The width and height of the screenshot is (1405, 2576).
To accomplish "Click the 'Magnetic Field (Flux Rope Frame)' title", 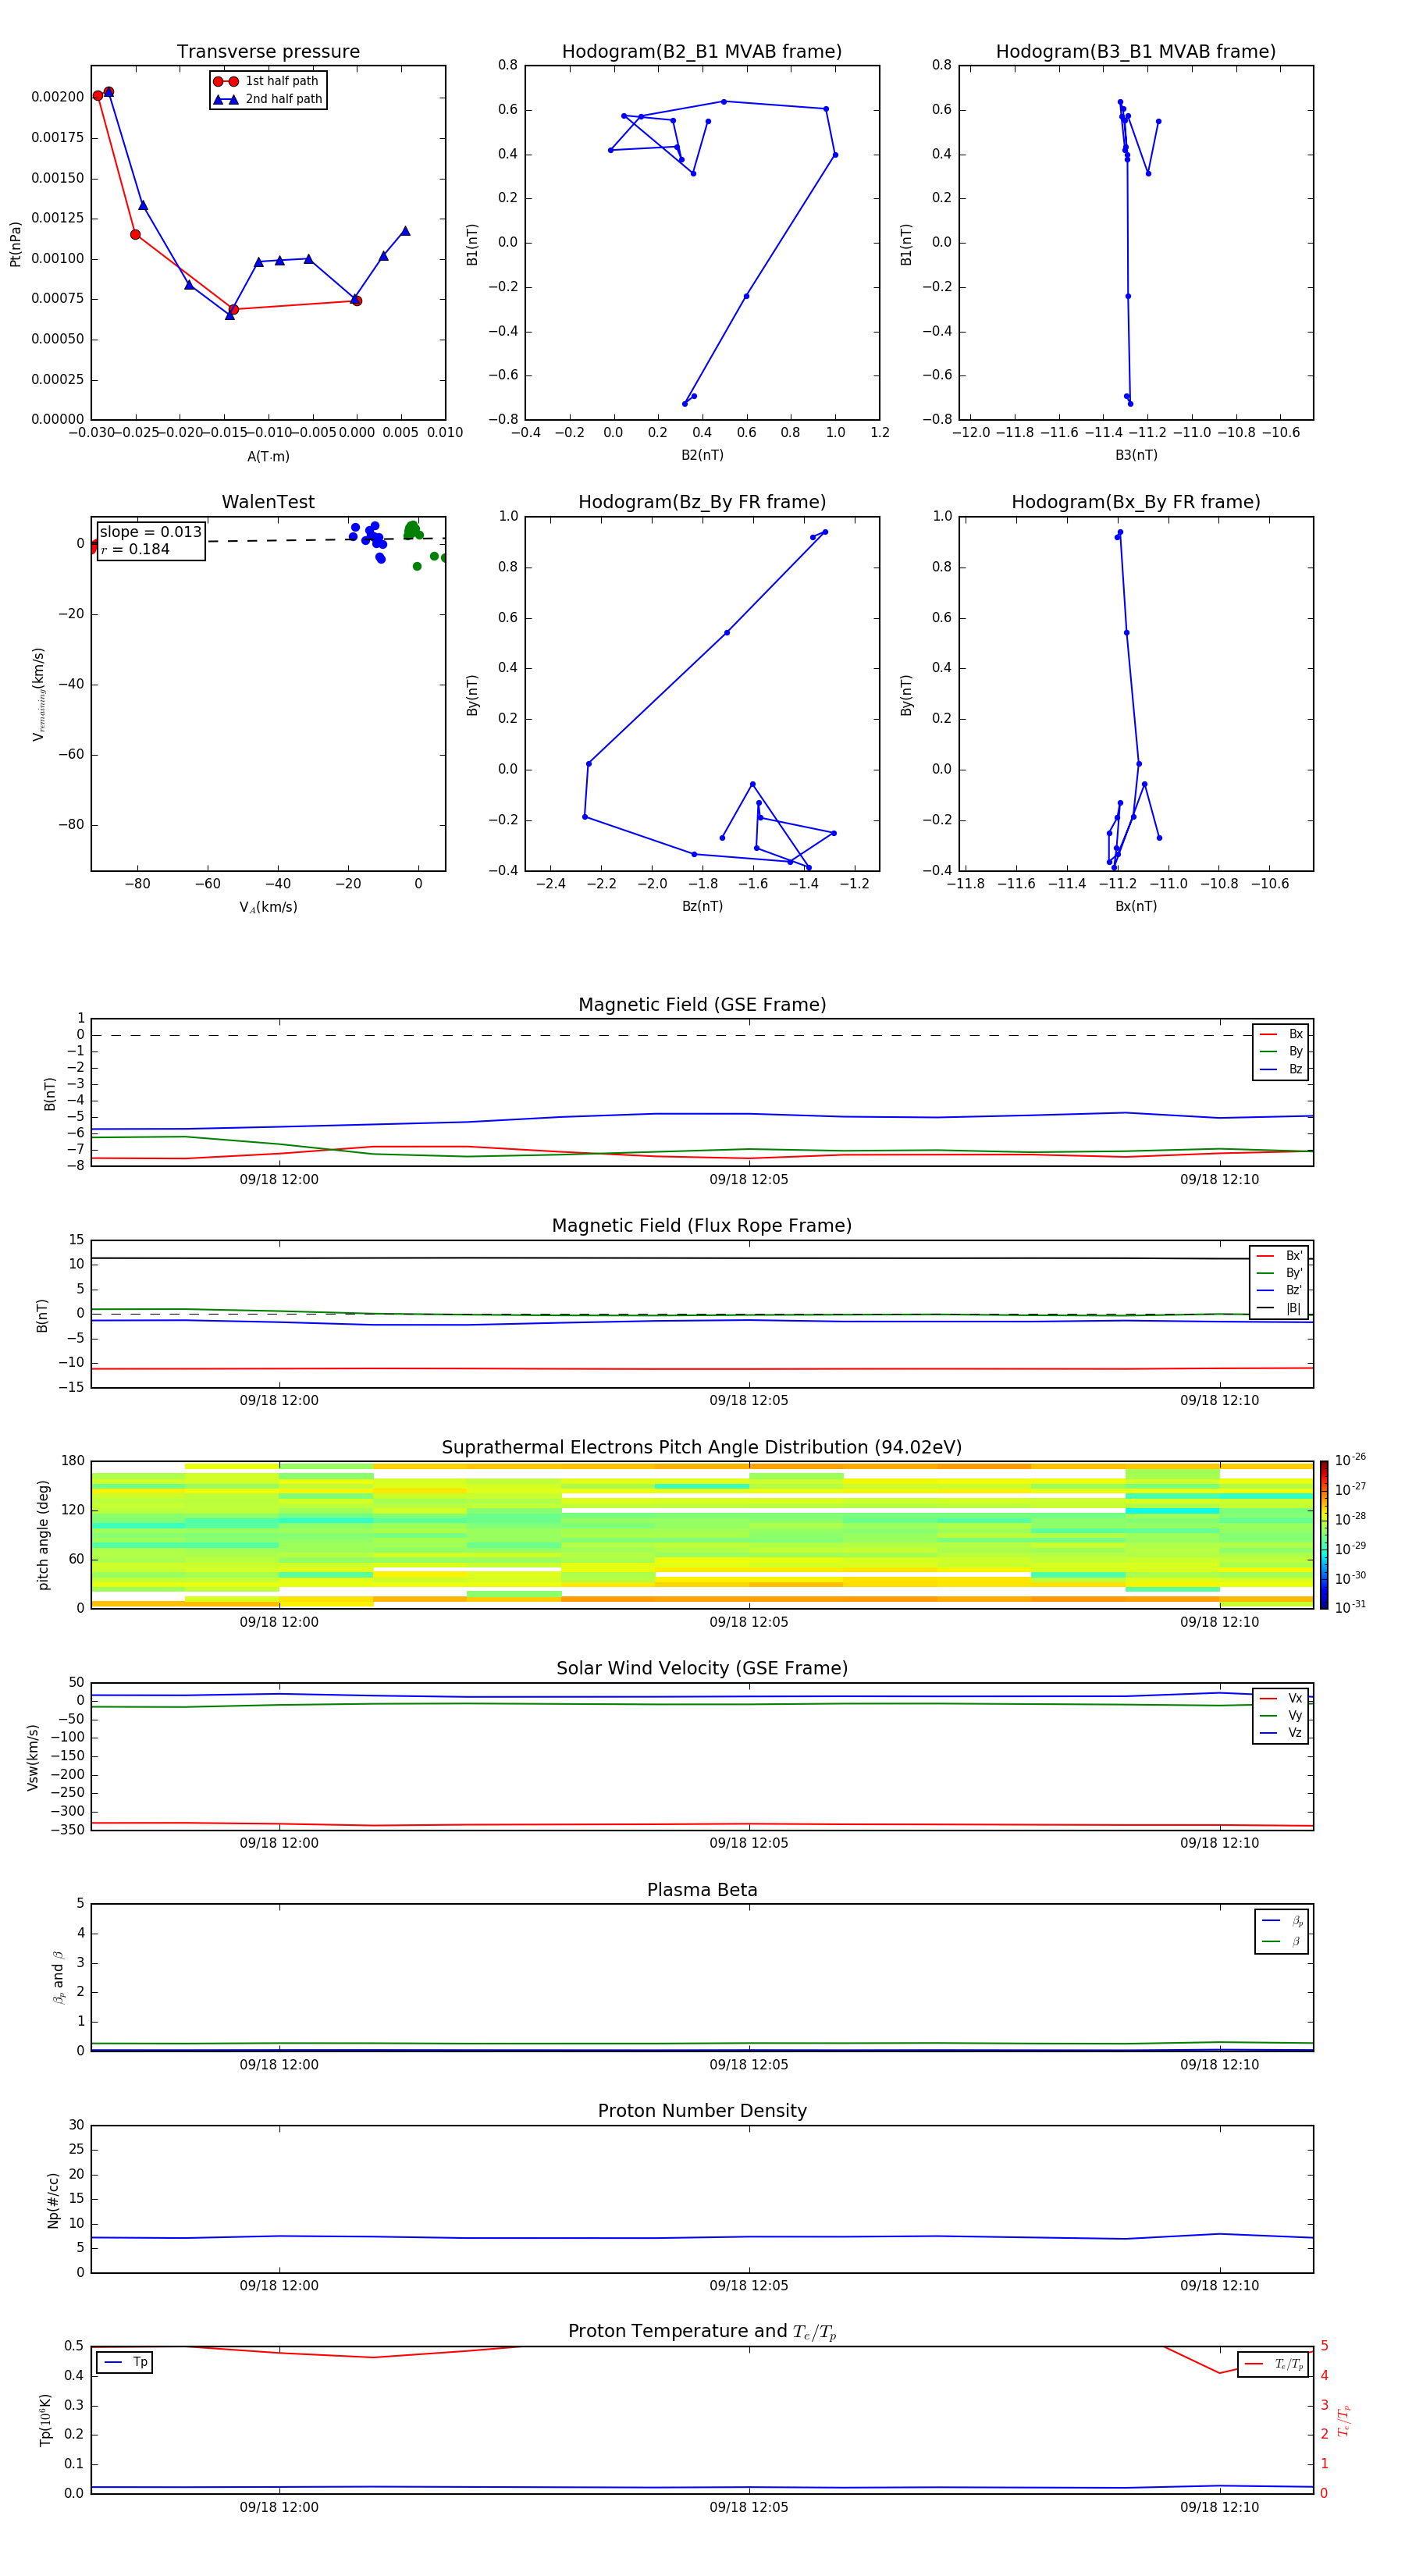I will 702,1226.
